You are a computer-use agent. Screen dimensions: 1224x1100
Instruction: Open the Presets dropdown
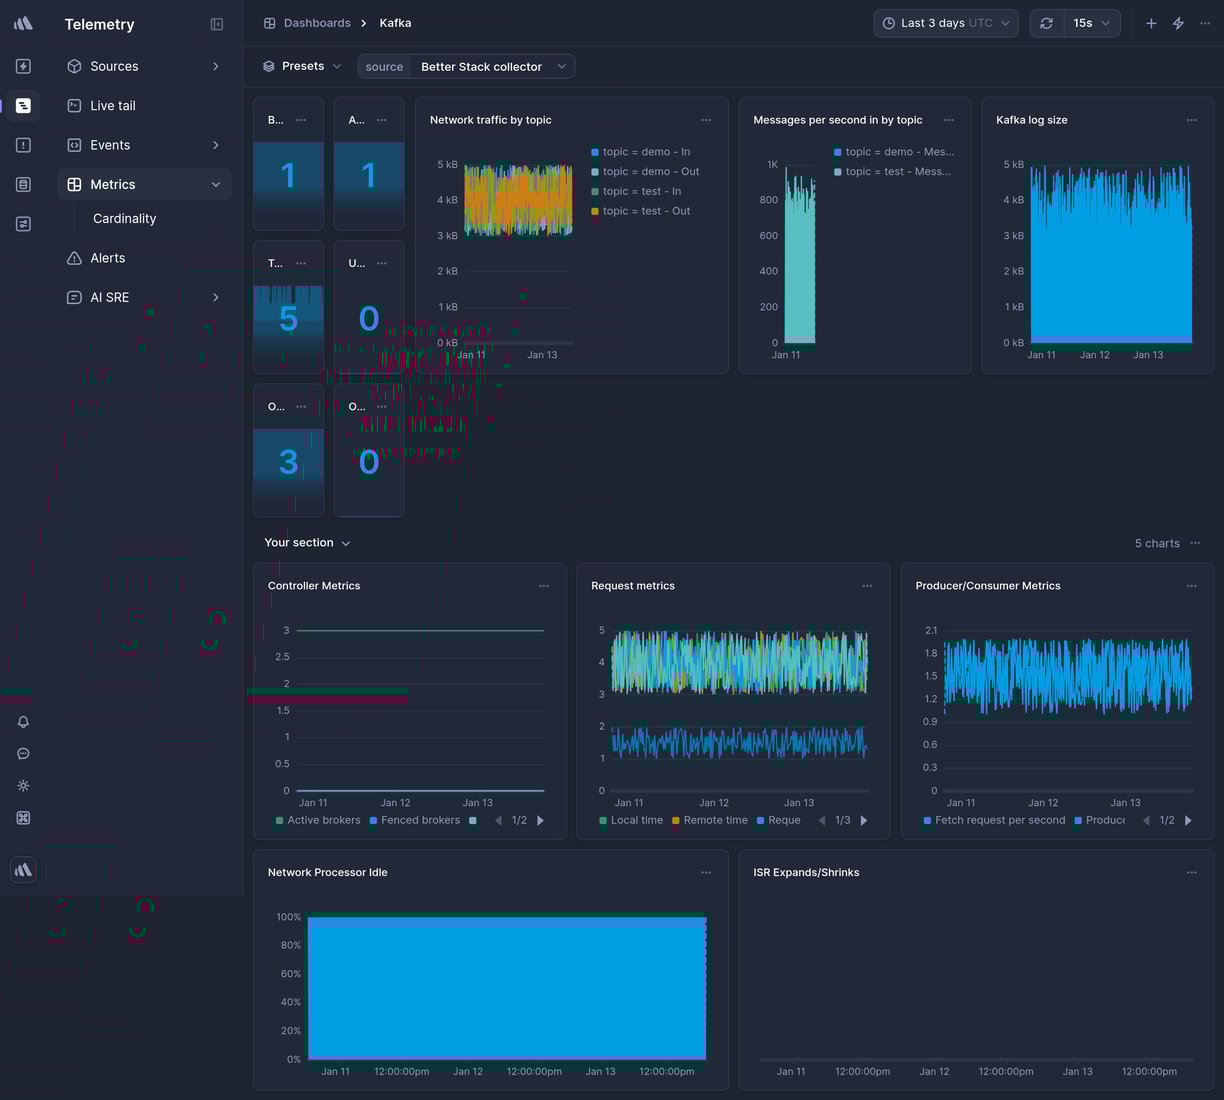coord(301,66)
